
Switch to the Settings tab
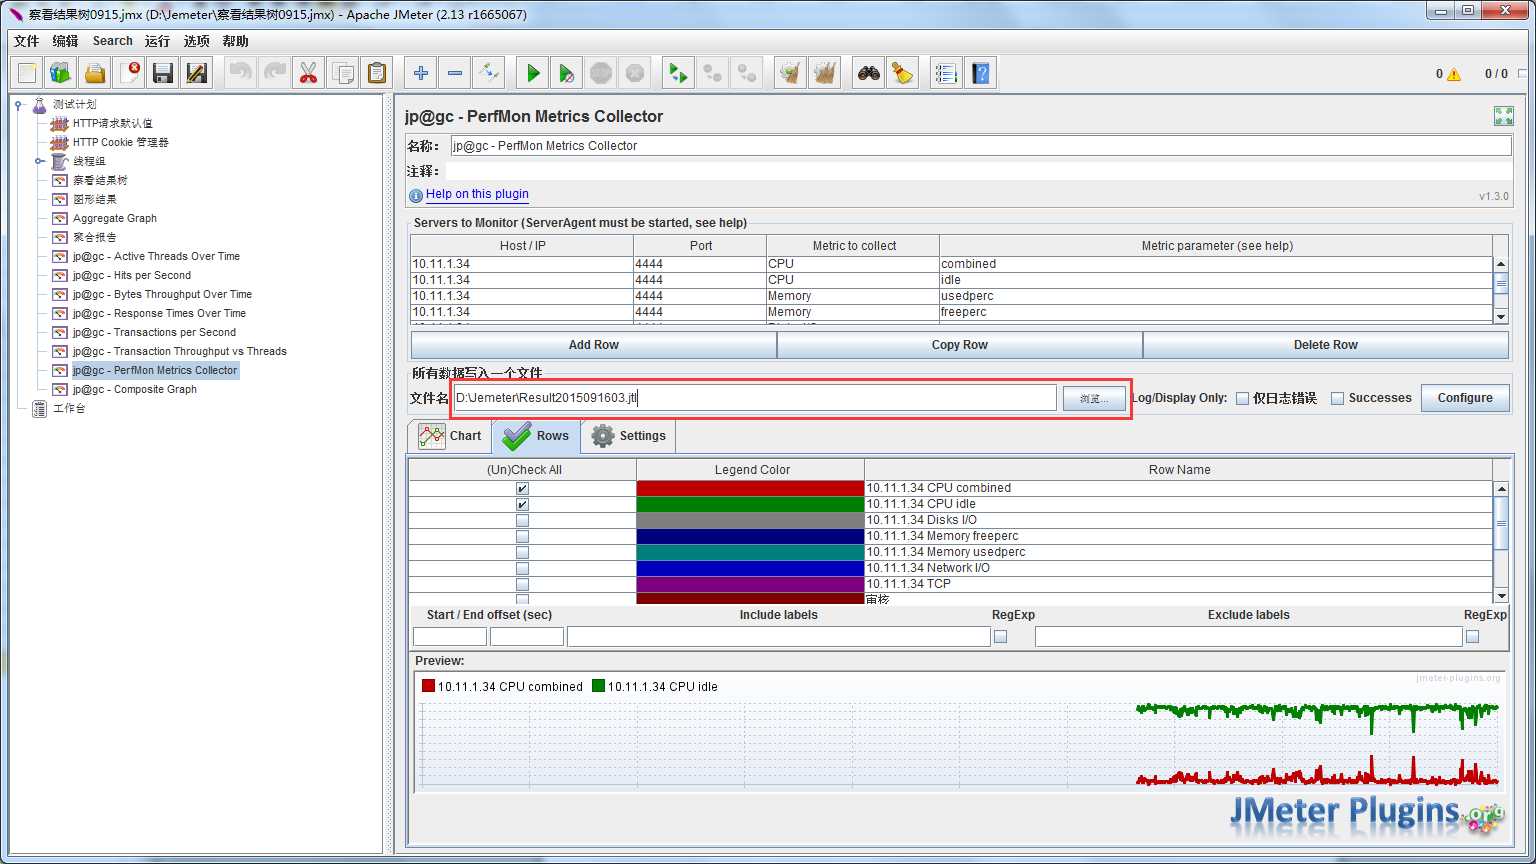pyautogui.click(x=628, y=436)
